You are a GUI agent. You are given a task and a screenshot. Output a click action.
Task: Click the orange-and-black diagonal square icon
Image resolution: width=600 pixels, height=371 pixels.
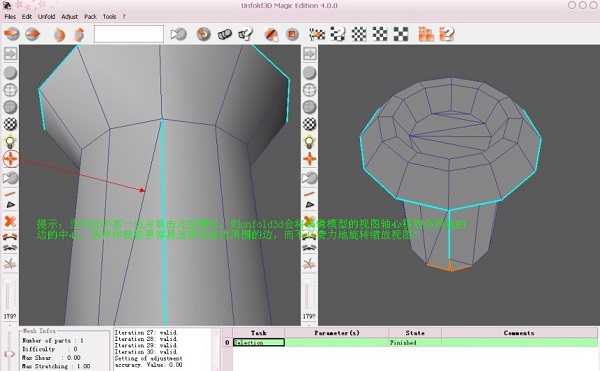pyautogui.click(x=271, y=34)
